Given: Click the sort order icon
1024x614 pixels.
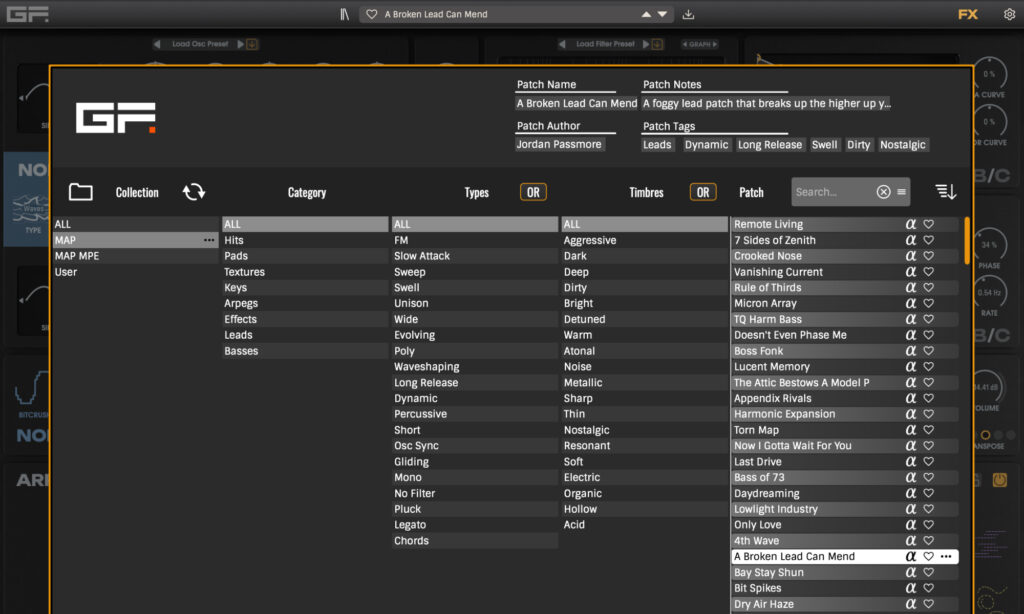Looking at the screenshot, I should click(945, 192).
